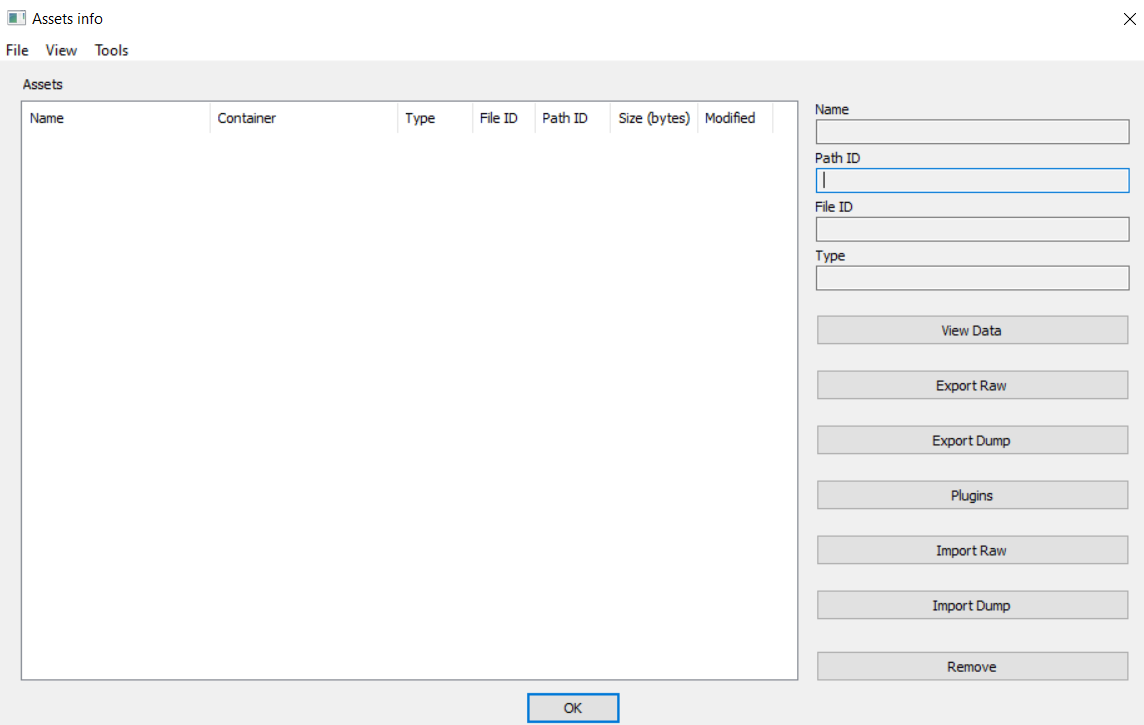
Task: Click the Name input field
Action: (x=971, y=131)
